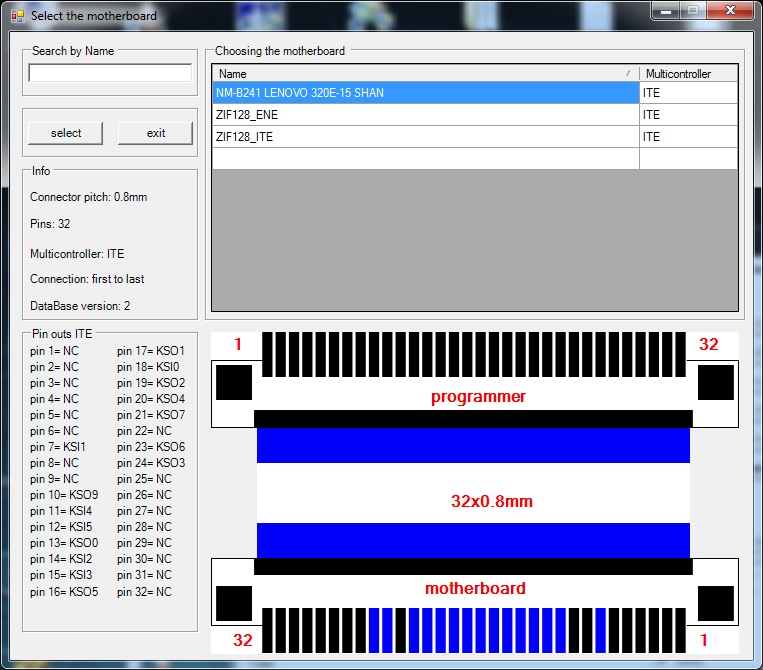763x670 pixels.
Task: Click the pin 12= KSI5 entry
Action: pyautogui.click(x=61, y=527)
